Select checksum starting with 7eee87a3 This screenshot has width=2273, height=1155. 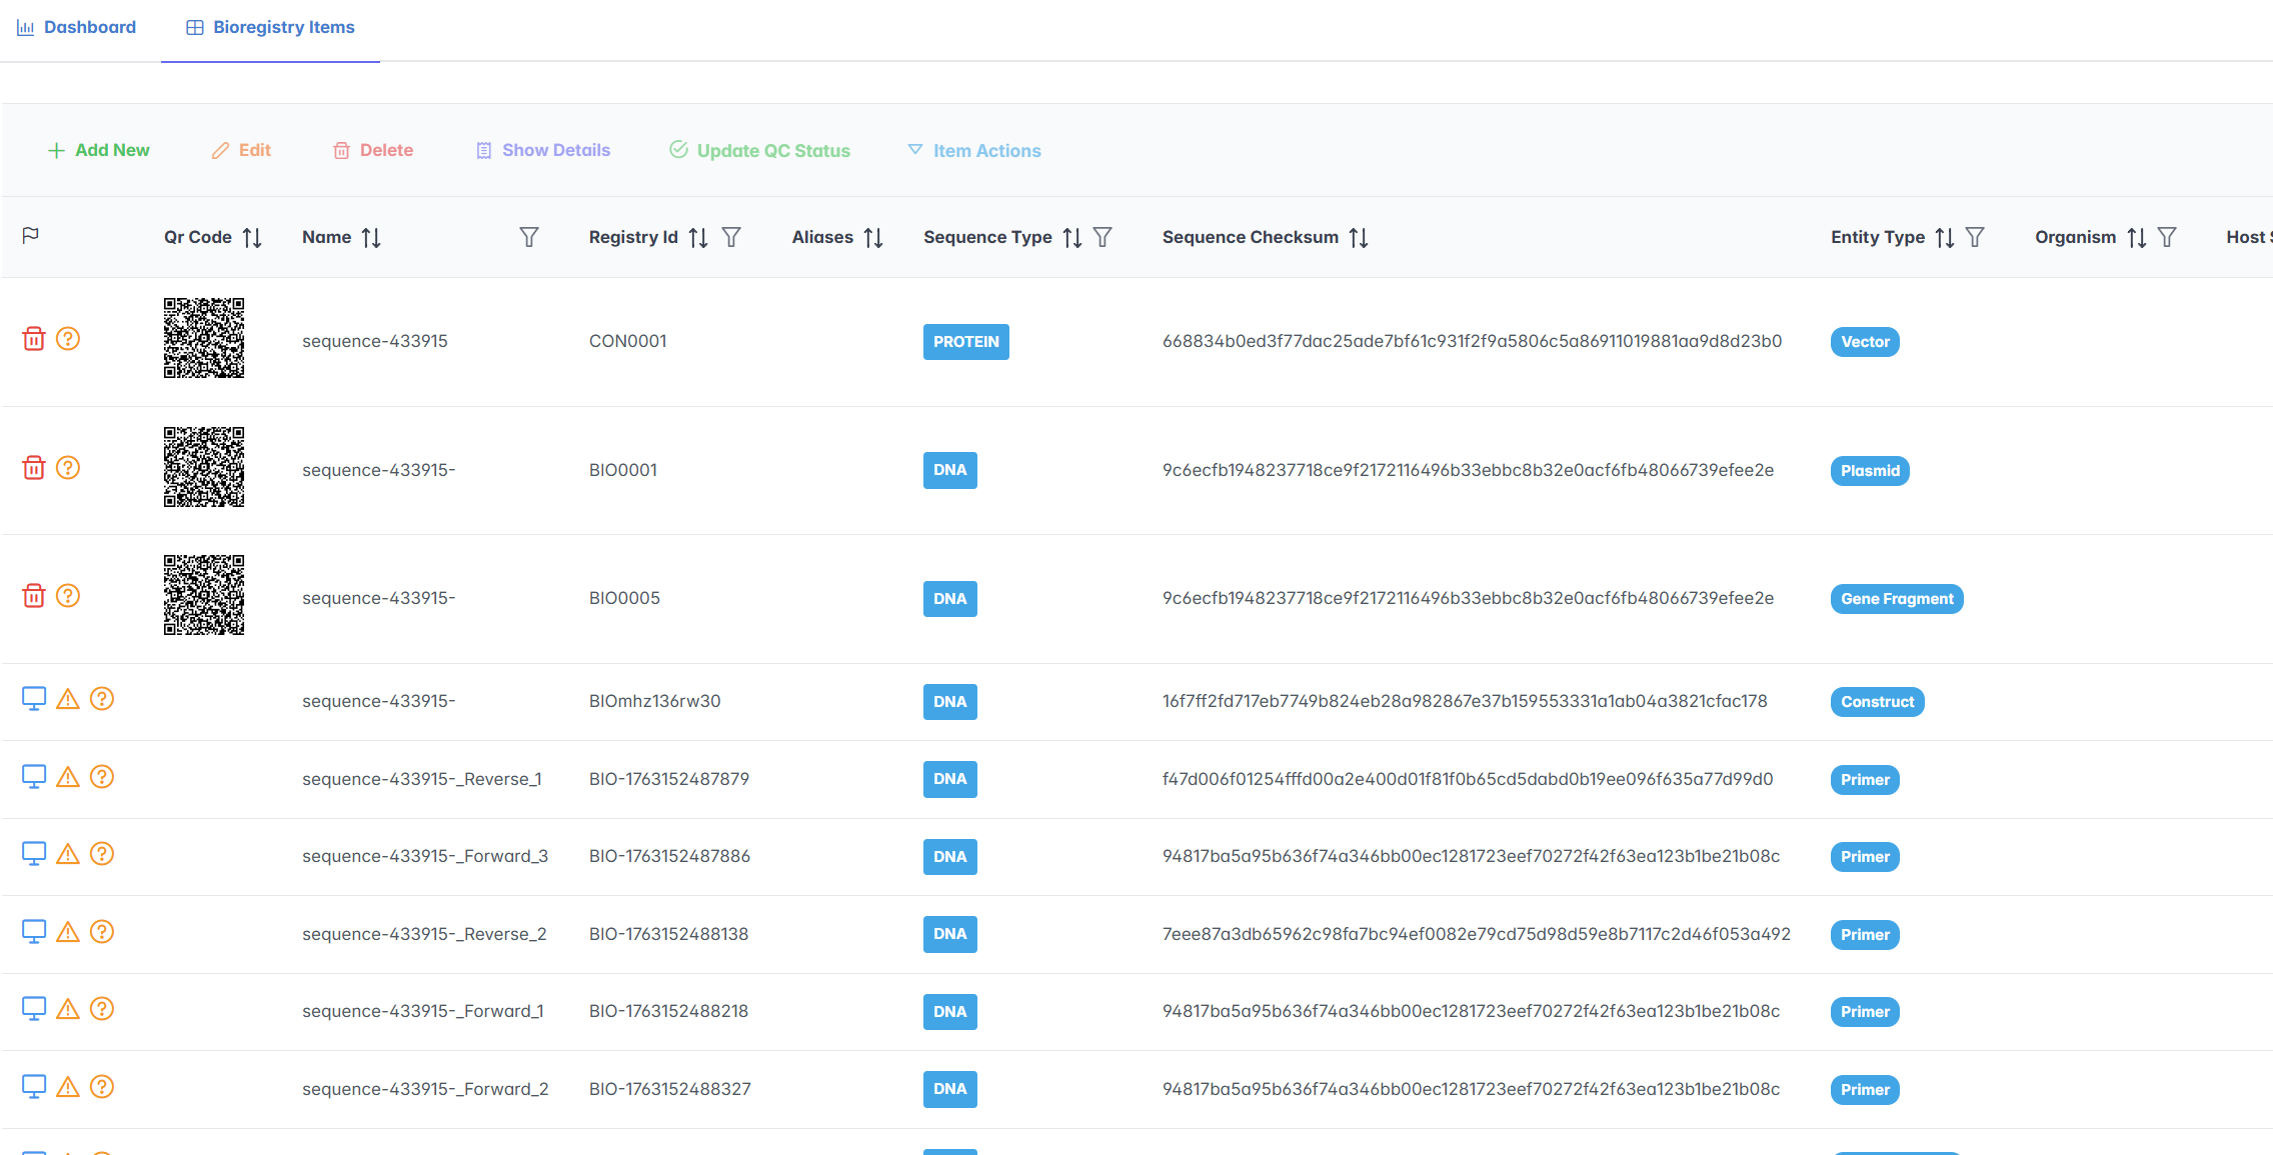(x=1476, y=934)
